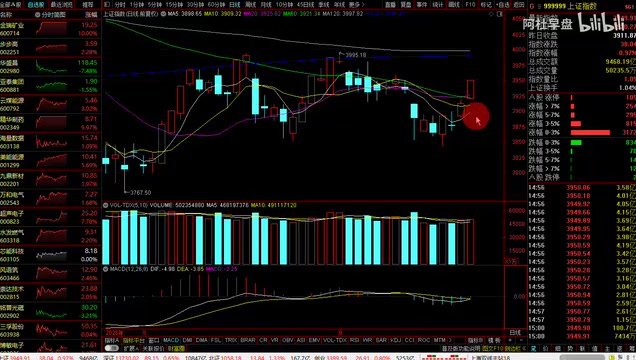The width and height of the screenshot is (636, 360).
Task: Expand the 更多 periods list
Action: pos(357,4)
